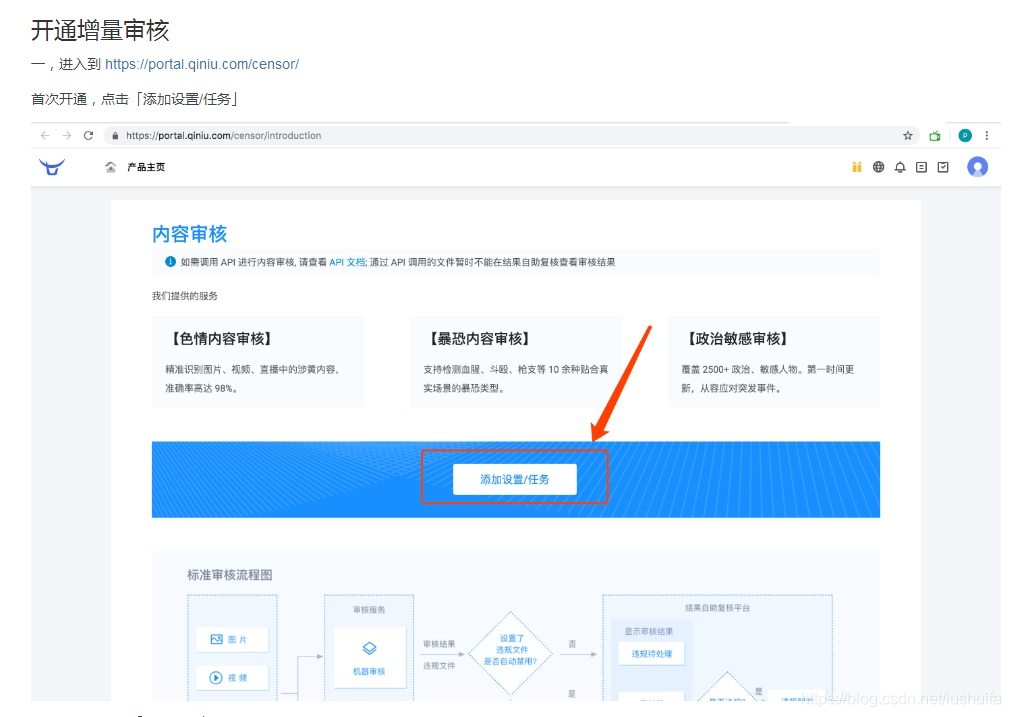Open the notification bell
Image resolution: width=1011 pixels, height=717 pixels.
click(x=900, y=167)
